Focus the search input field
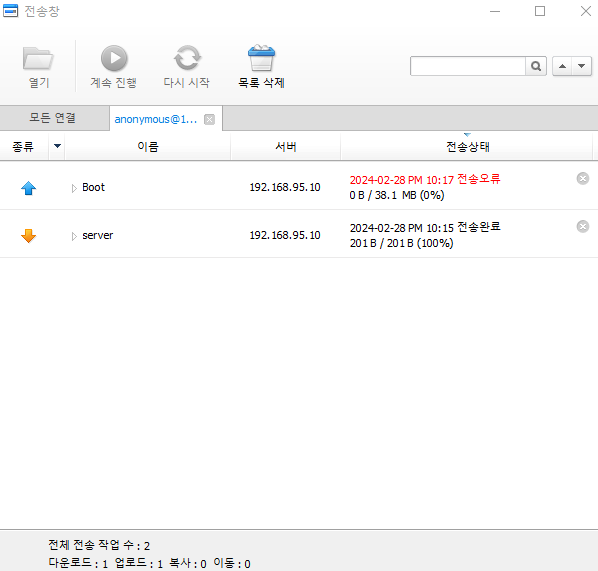The height and width of the screenshot is (571, 598). [468, 66]
